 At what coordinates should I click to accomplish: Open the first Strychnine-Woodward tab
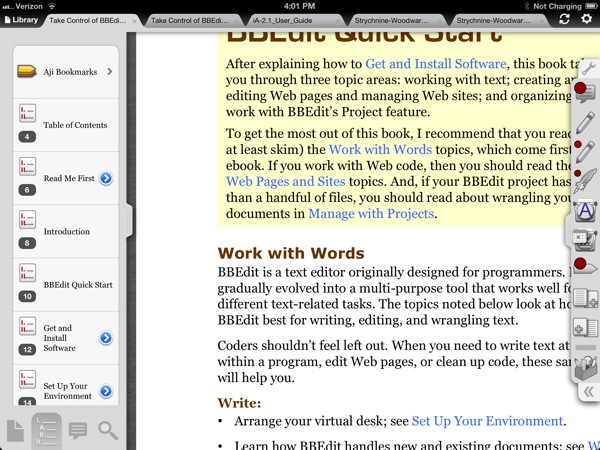click(391, 20)
